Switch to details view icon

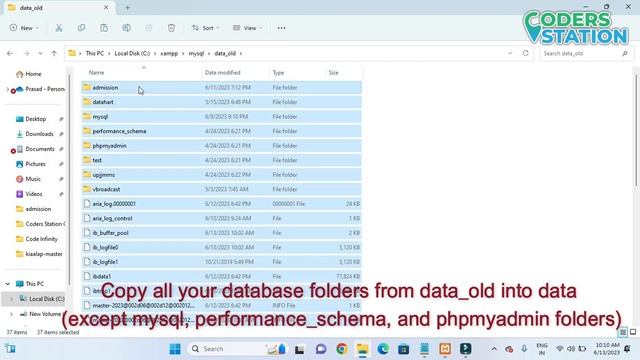coord(623,332)
